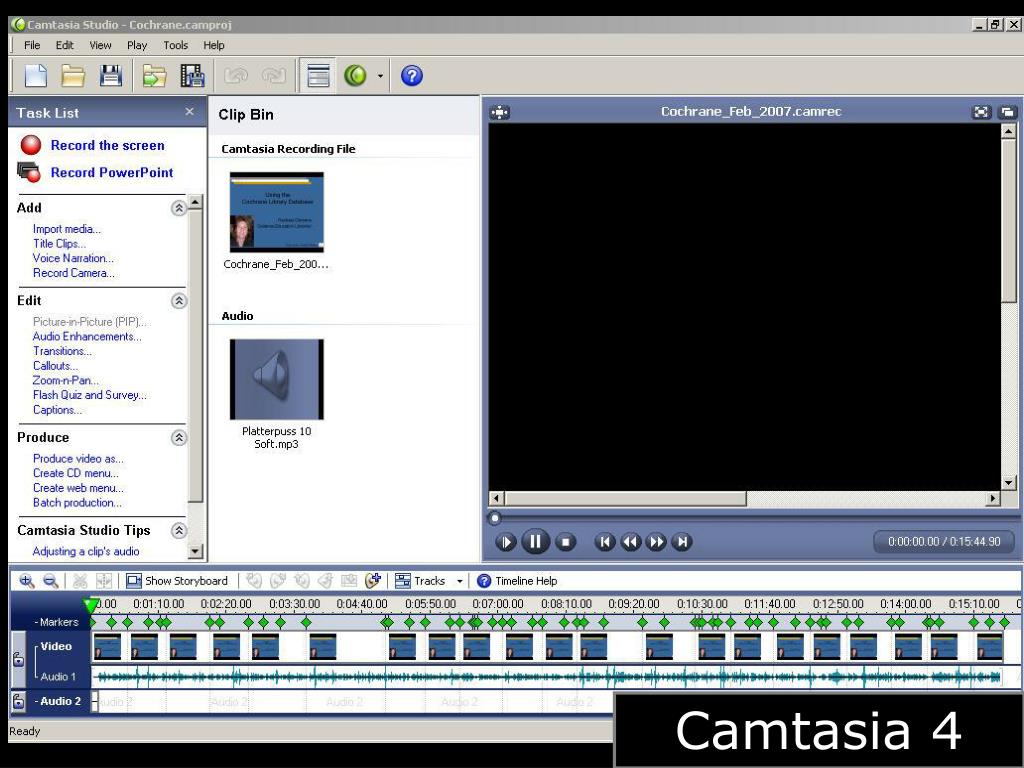Click the preview horizontal scrollbar thumb
Viewport: 1024px width, 768px height.
tap(625, 498)
